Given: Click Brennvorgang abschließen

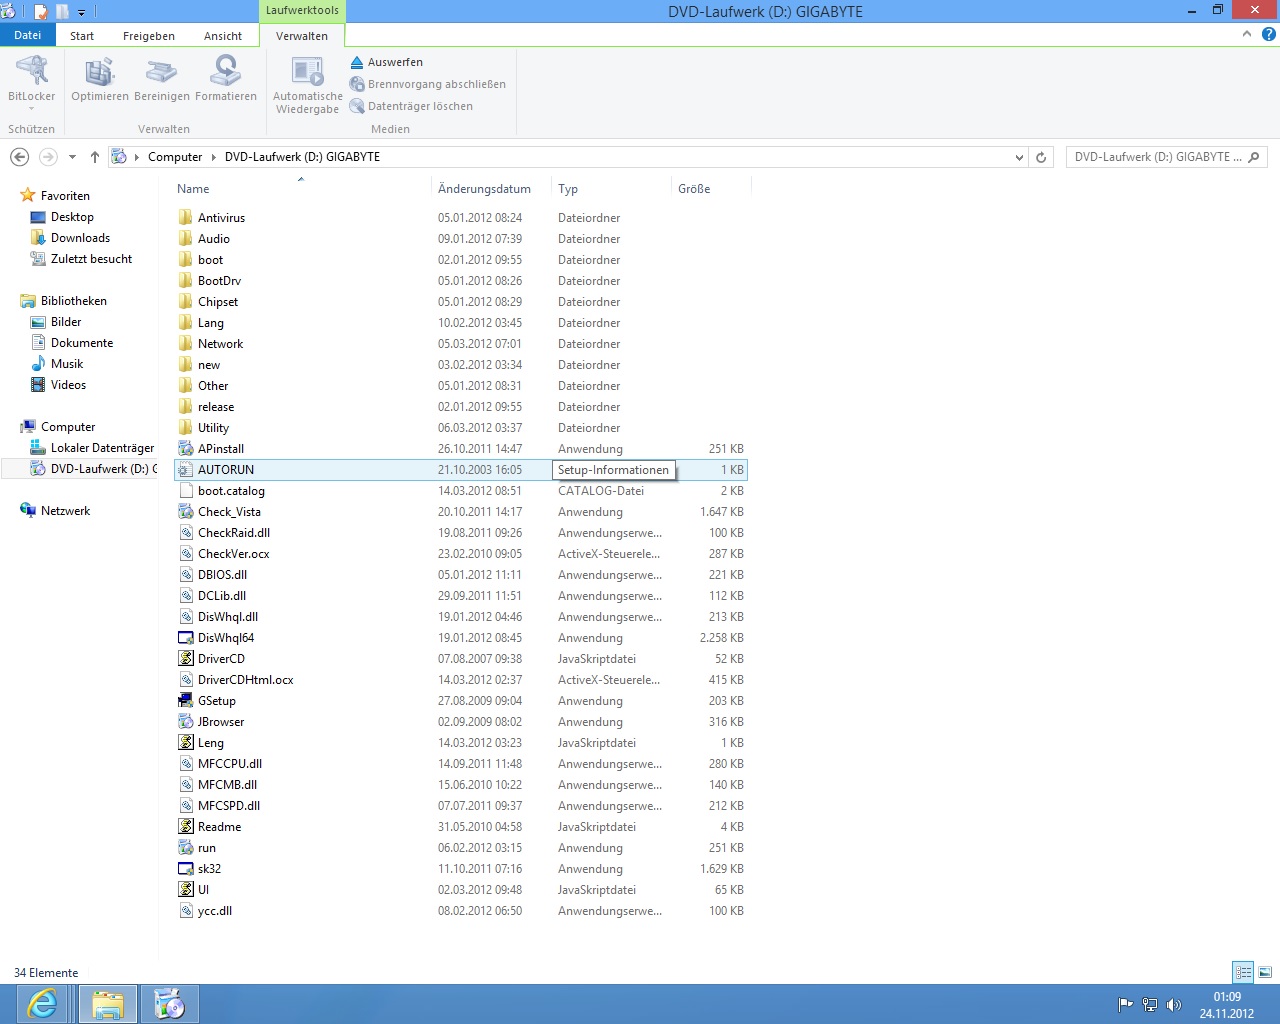Looking at the screenshot, I should (x=428, y=84).
